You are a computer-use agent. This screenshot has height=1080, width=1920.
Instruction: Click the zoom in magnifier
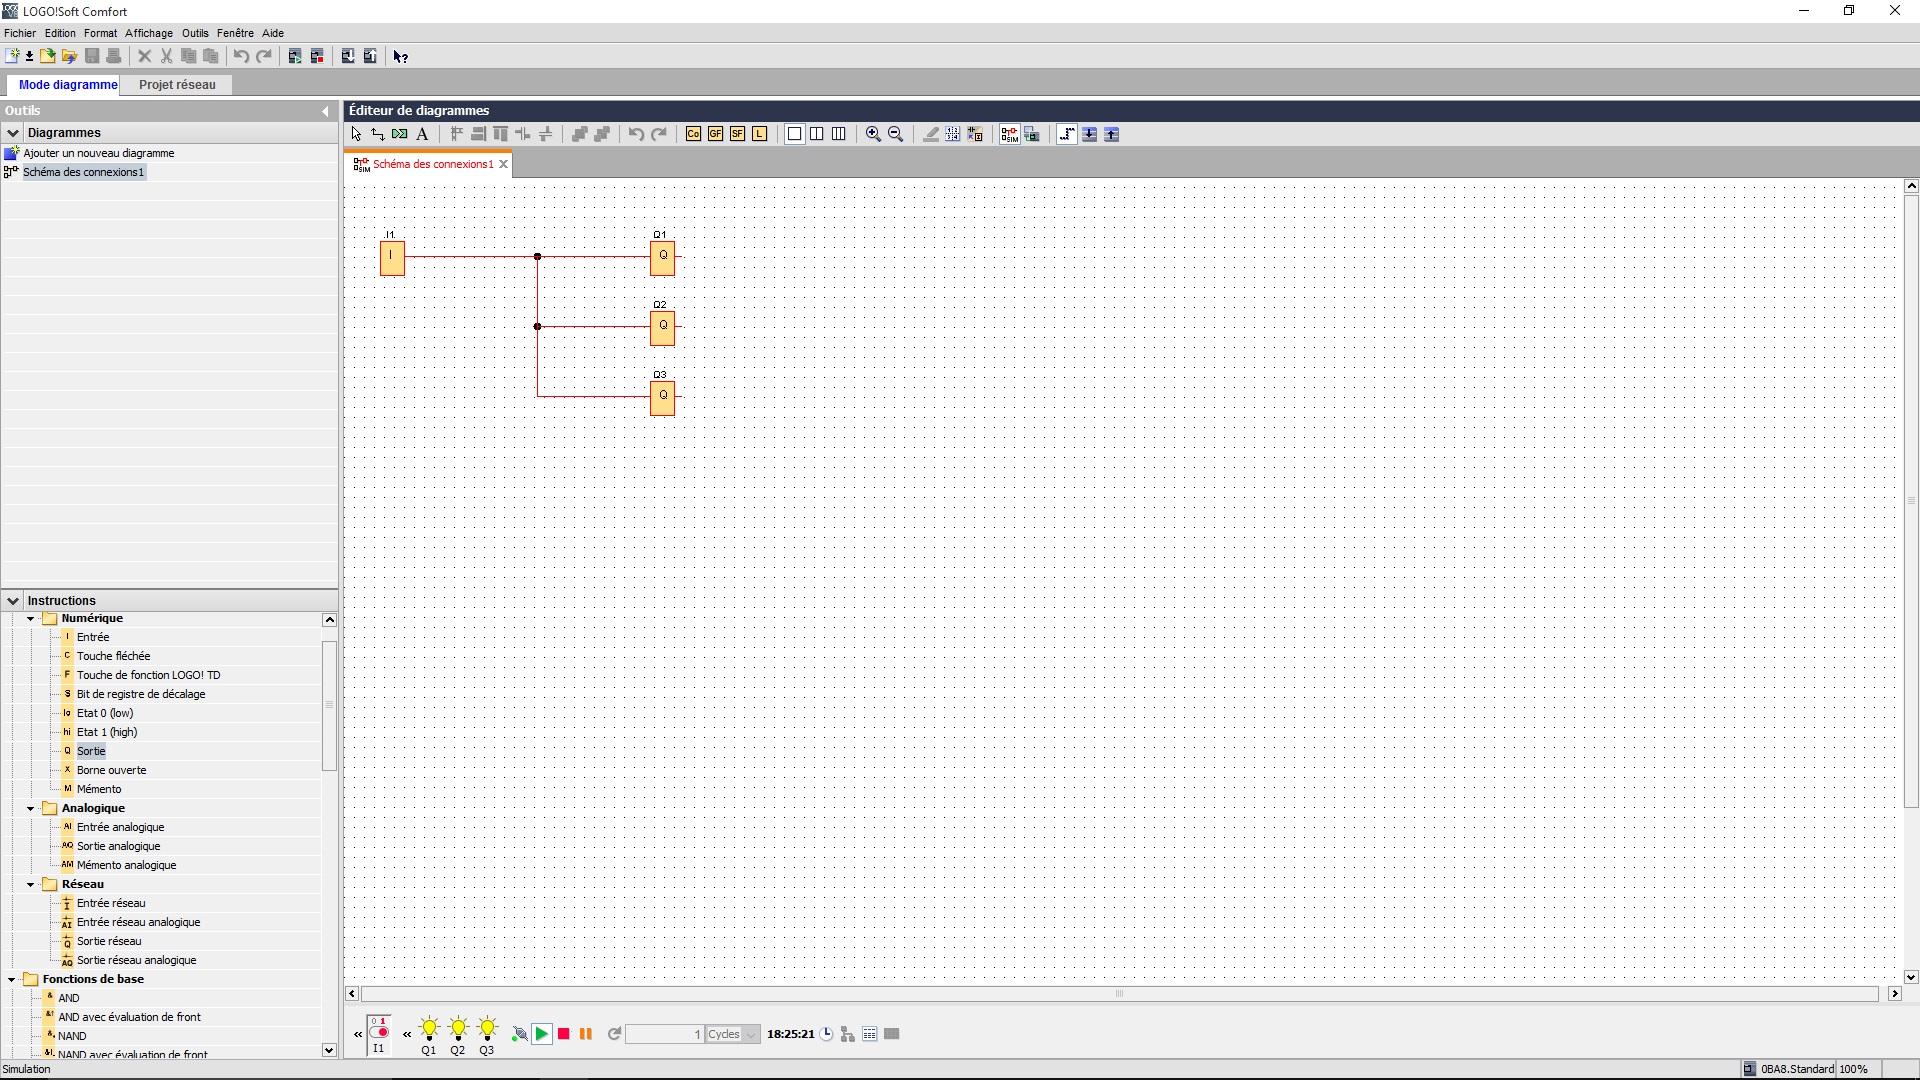(873, 134)
